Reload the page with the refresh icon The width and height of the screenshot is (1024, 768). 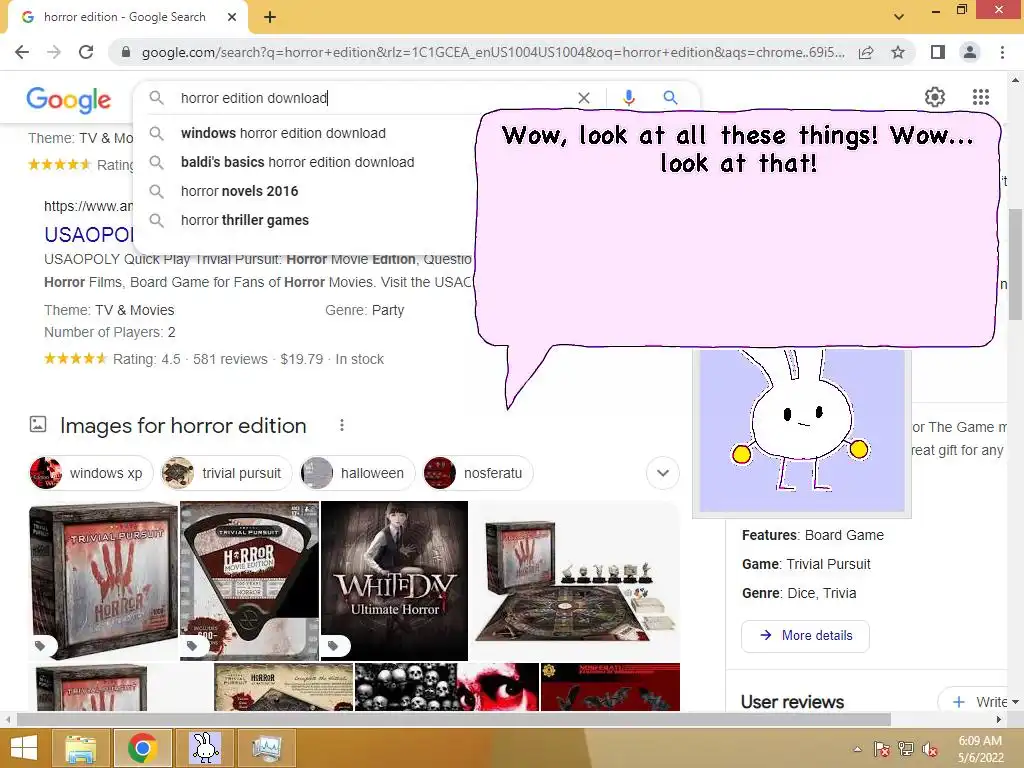pyautogui.click(x=86, y=52)
